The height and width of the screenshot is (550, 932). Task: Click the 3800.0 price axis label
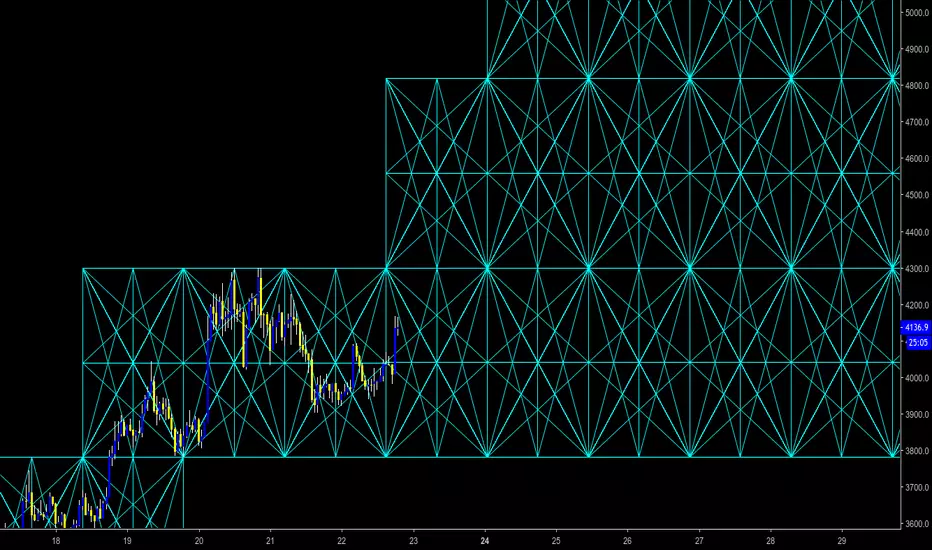918,451
